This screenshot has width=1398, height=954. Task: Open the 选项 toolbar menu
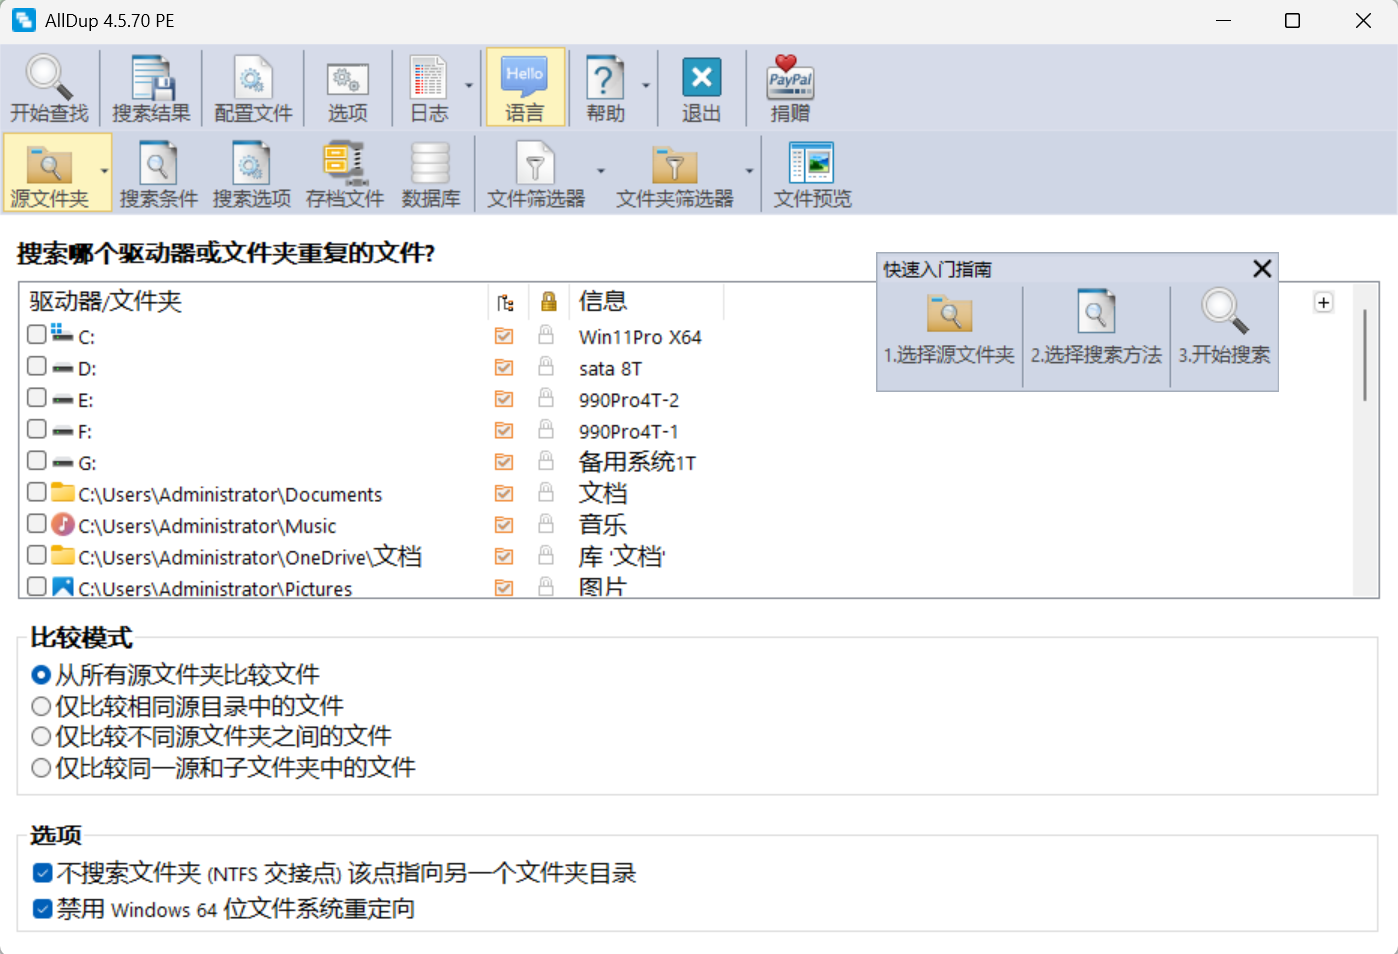click(x=347, y=87)
